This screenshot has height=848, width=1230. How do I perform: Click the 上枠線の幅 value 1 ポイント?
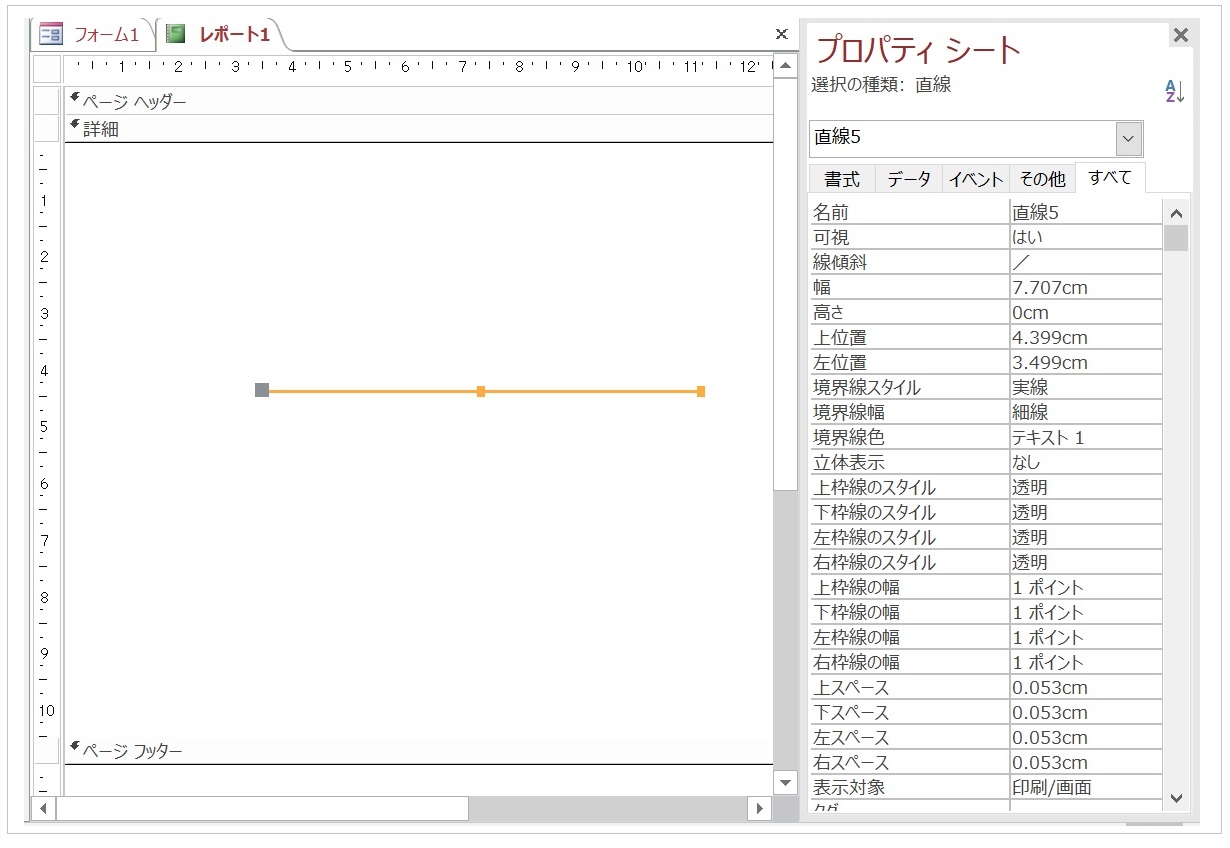pos(1086,587)
